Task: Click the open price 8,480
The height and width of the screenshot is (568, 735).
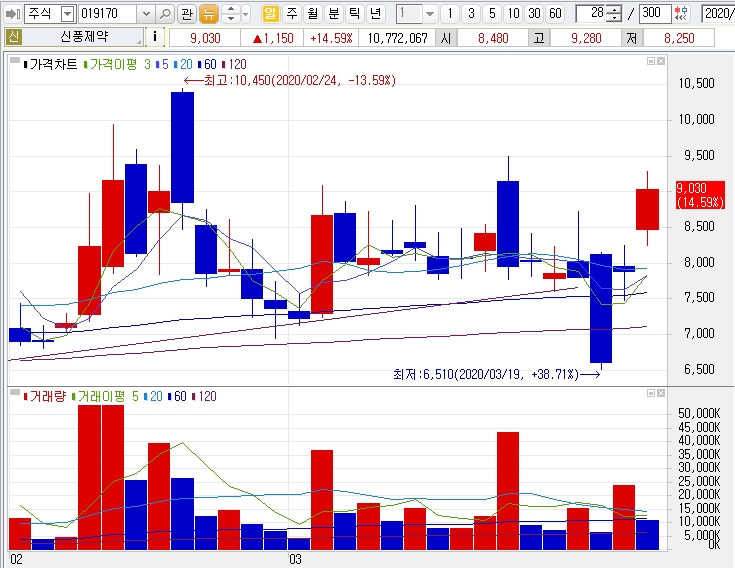Action: point(493,38)
